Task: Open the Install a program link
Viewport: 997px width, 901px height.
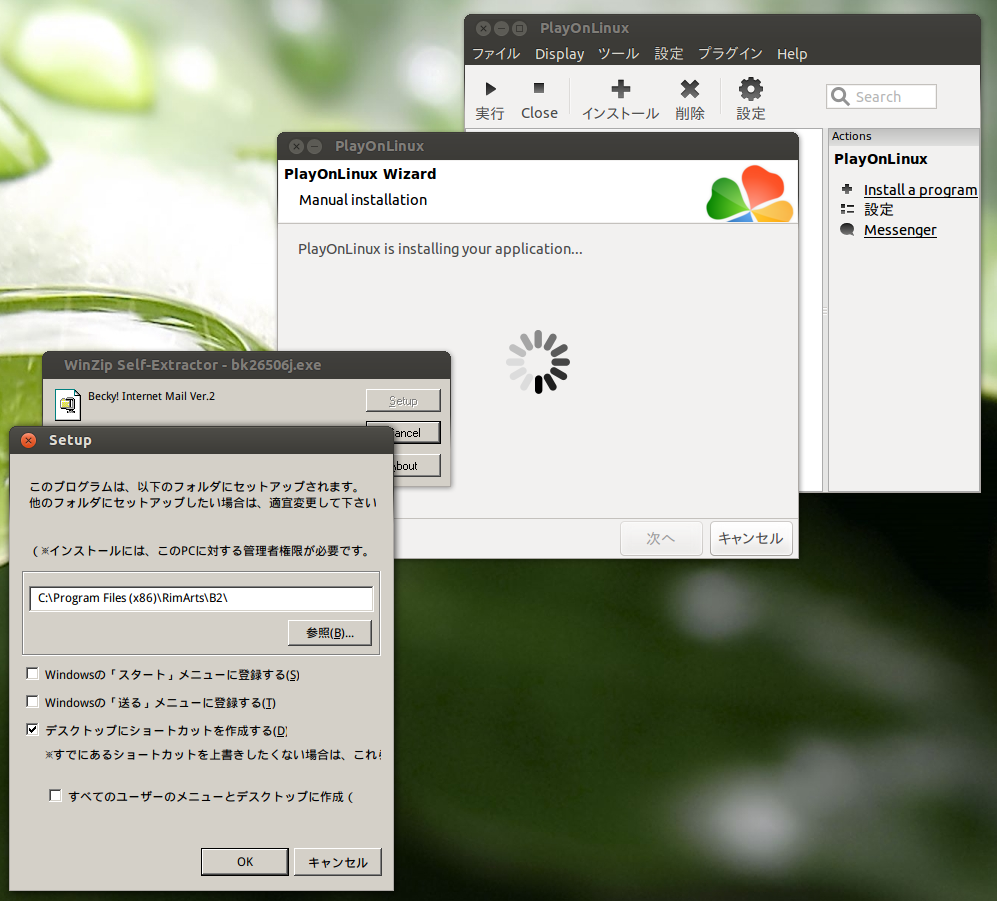Action: pos(920,189)
